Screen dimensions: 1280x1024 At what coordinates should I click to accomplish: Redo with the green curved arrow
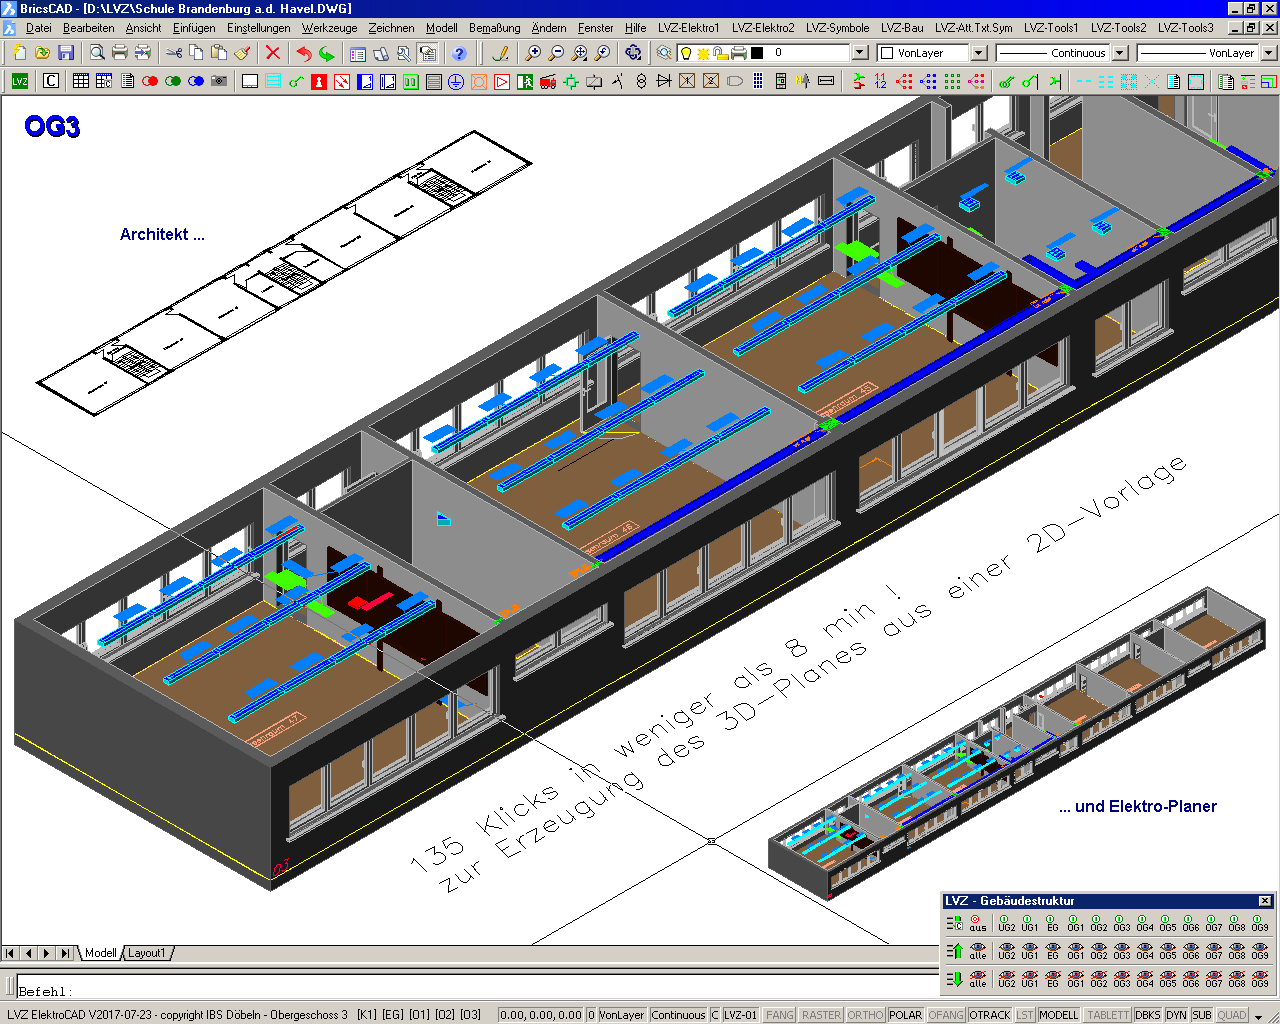pos(327,52)
